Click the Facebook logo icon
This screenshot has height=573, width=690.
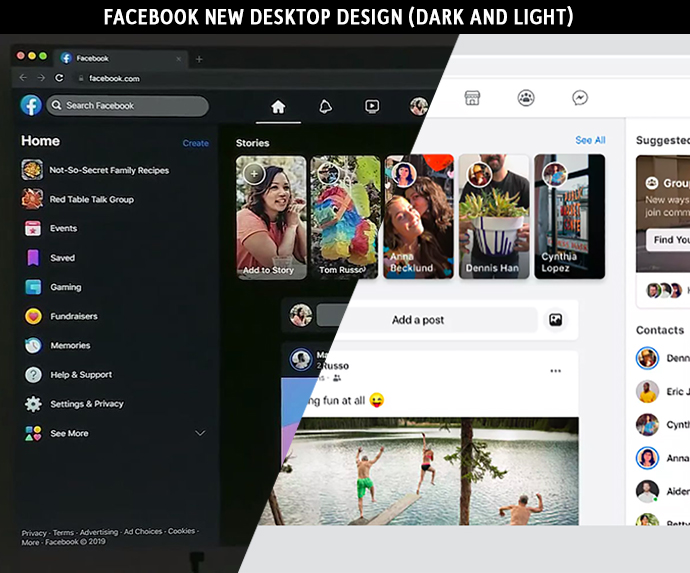click(31, 106)
